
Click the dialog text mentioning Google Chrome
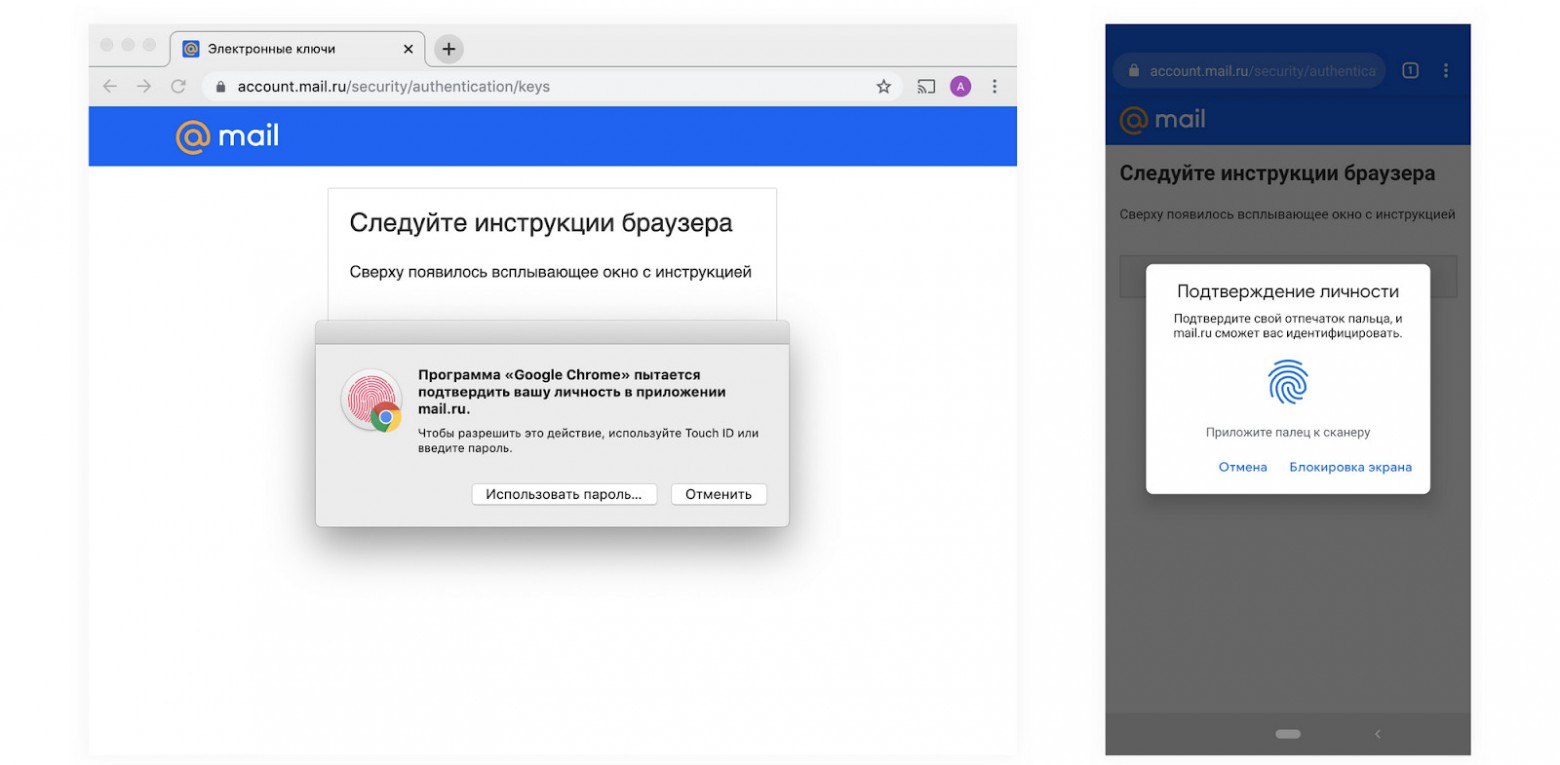click(x=571, y=391)
